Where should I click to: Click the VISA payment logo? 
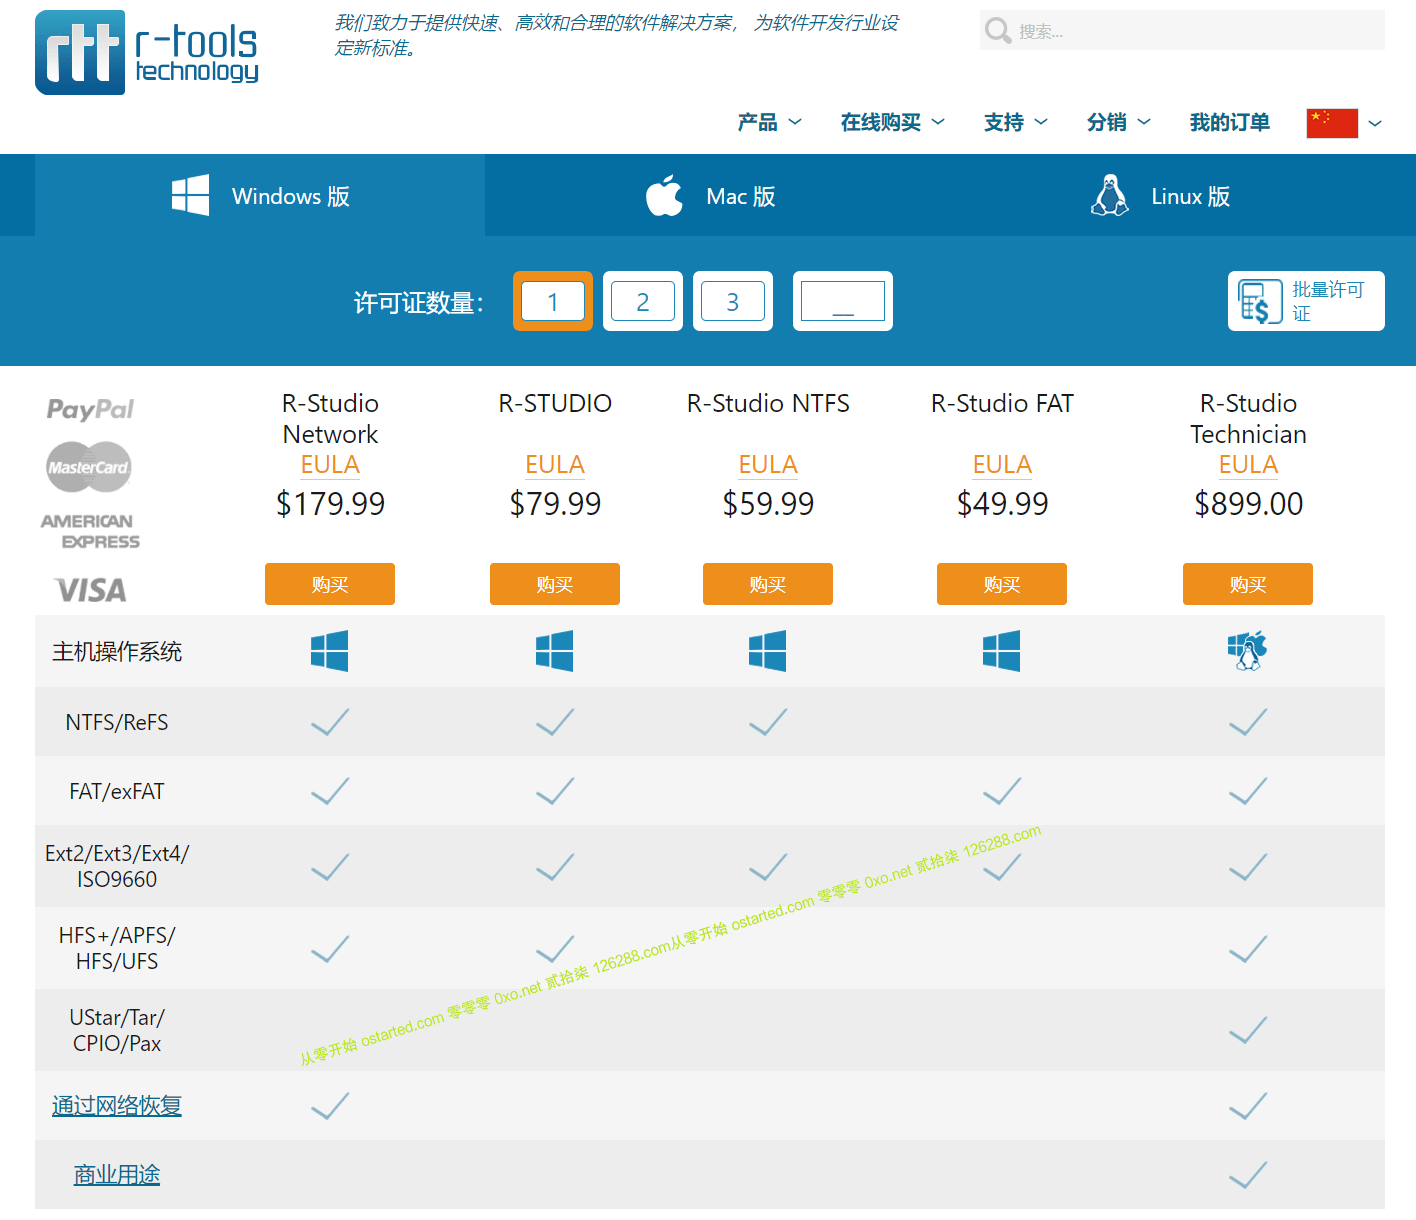tap(90, 590)
